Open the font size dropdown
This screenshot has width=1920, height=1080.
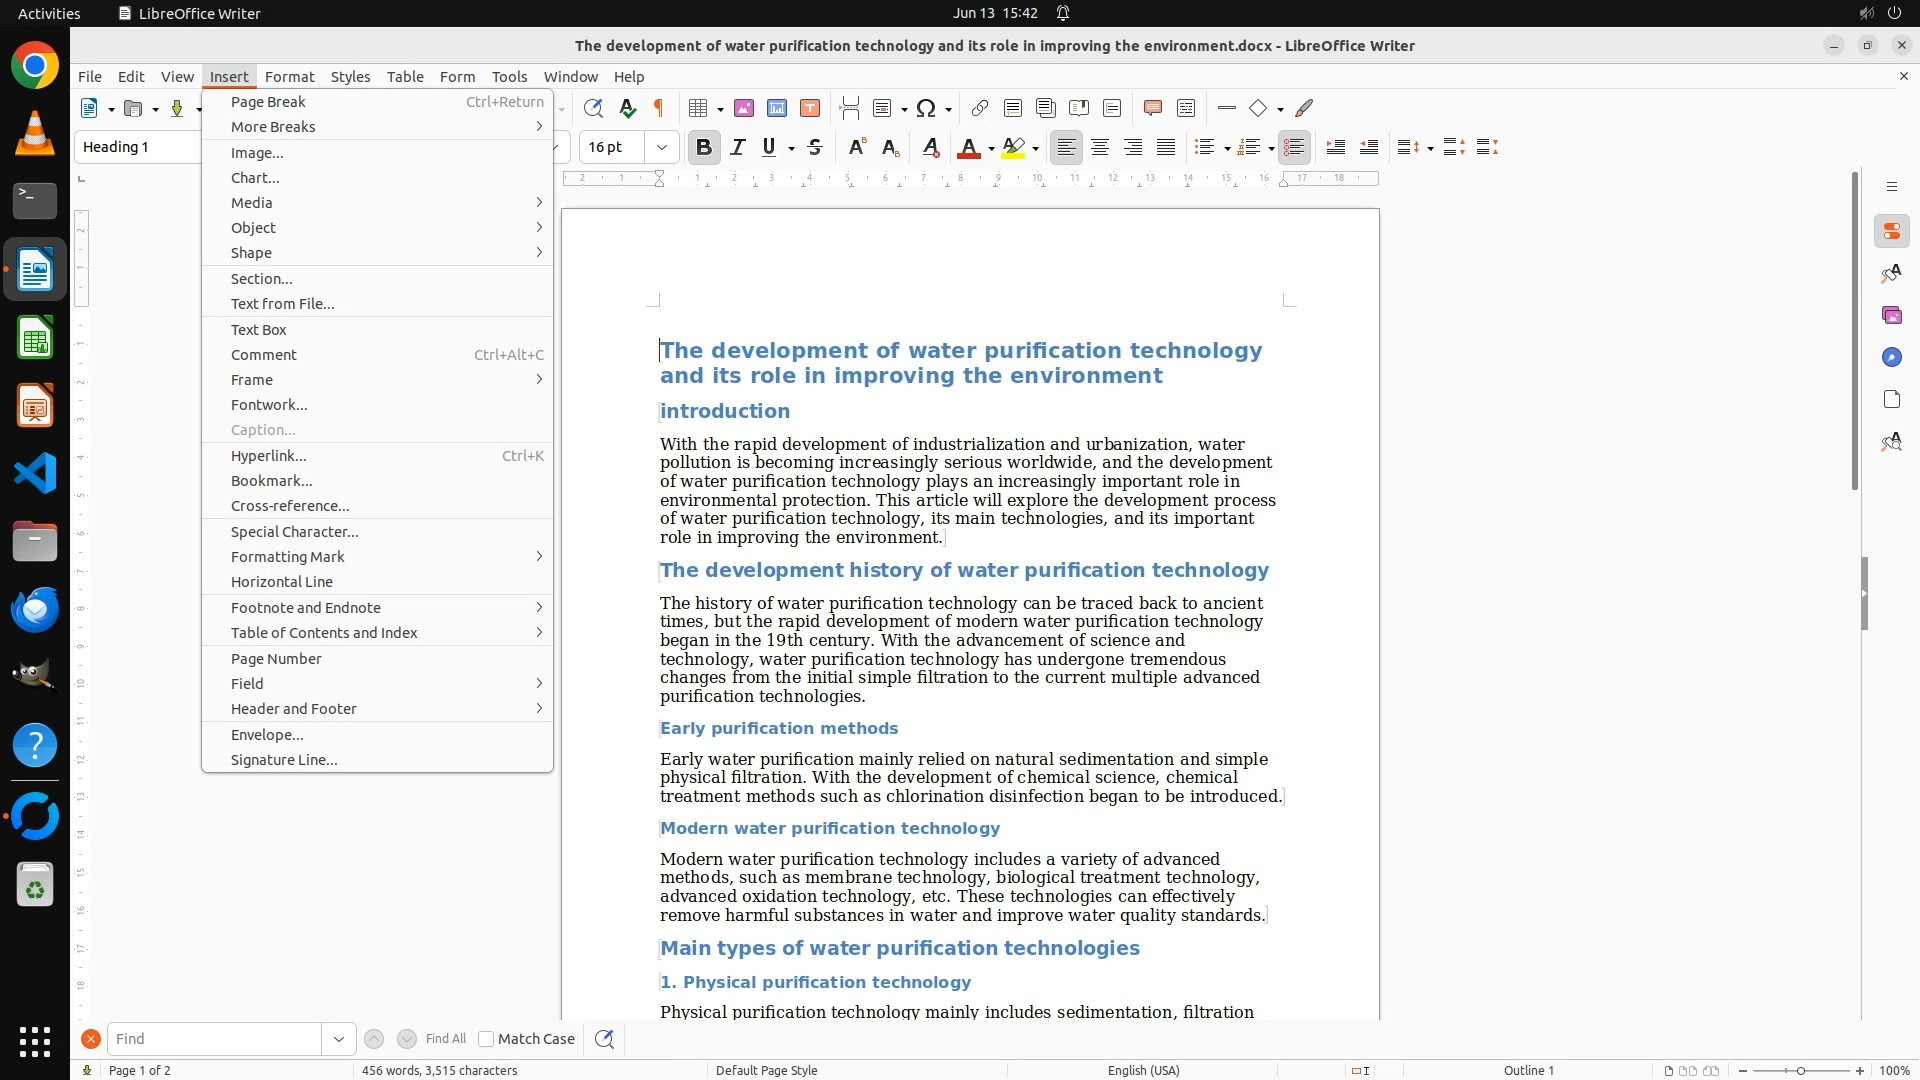coord(661,148)
